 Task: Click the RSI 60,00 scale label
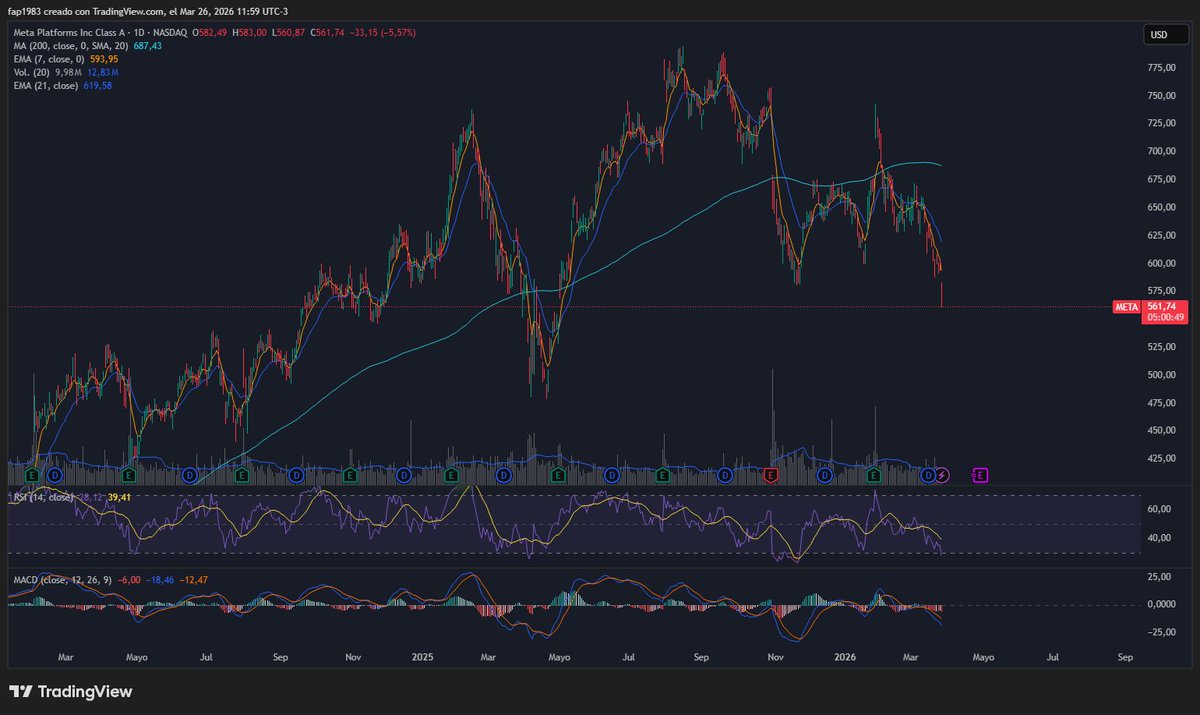tap(1158, 509)
